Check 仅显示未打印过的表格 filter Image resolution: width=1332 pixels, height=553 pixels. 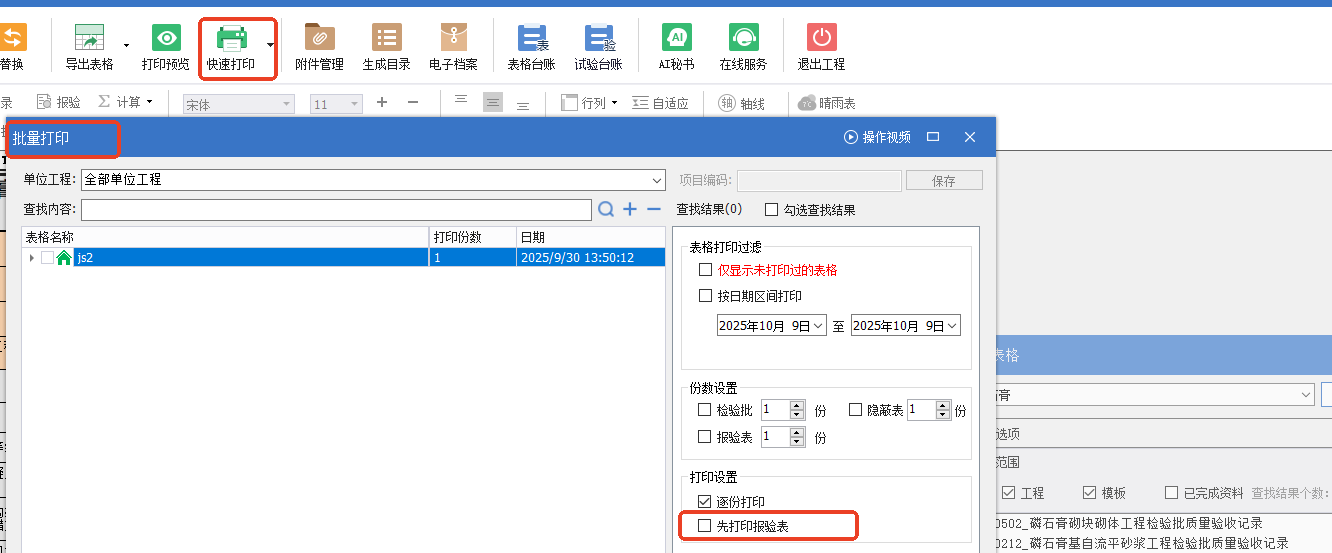pos(705,270)
